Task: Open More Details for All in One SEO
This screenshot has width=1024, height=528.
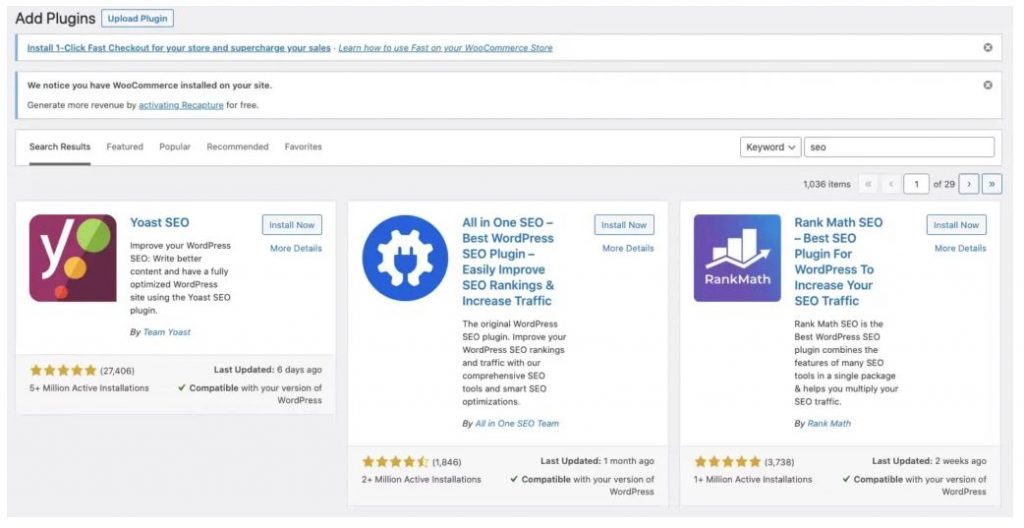Action: coord(628,248)
